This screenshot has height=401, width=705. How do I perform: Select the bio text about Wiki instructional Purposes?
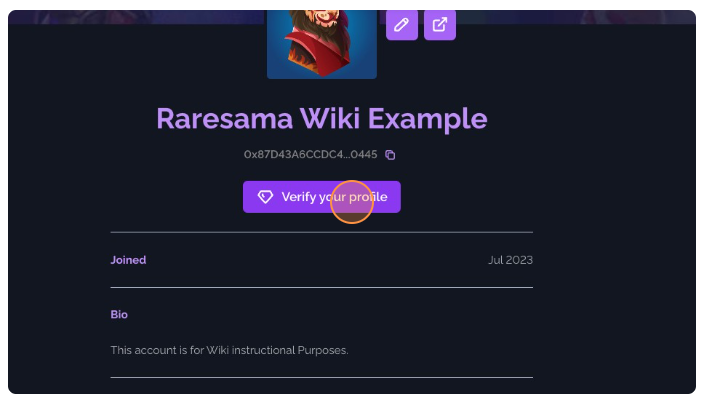tap(229, 350)
